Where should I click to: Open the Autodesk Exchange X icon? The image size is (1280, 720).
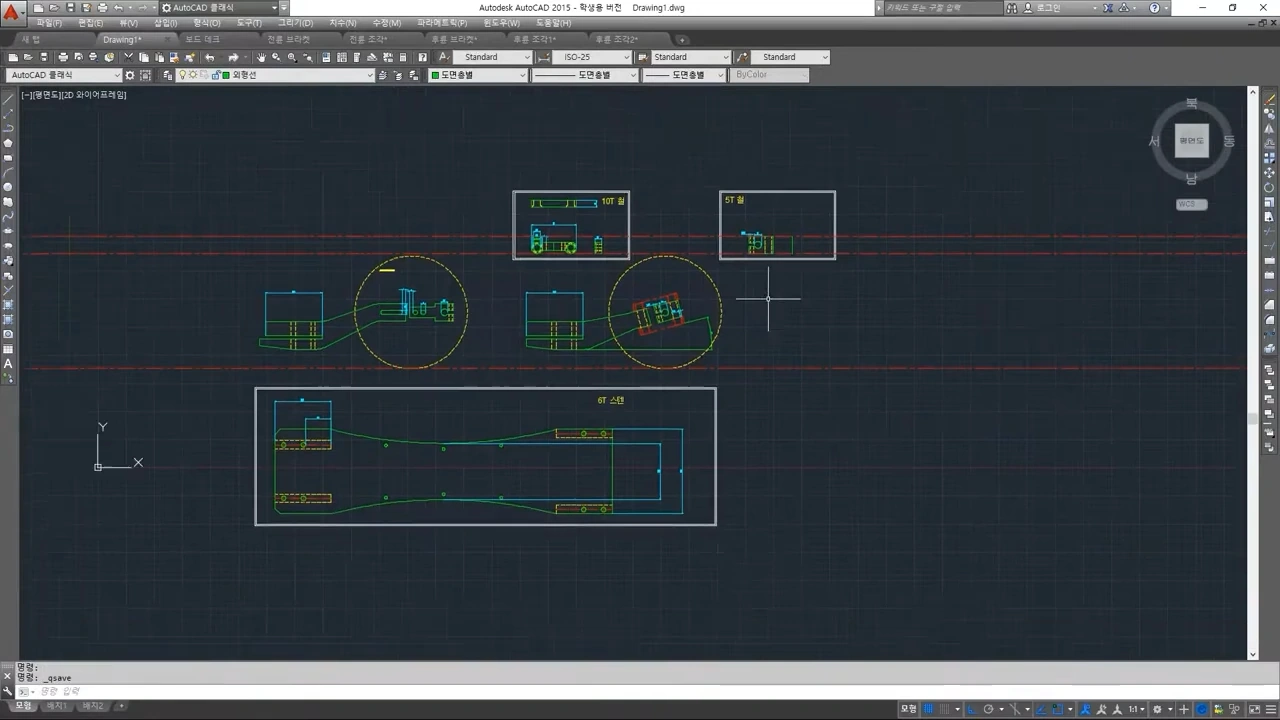click(1108, 8)
